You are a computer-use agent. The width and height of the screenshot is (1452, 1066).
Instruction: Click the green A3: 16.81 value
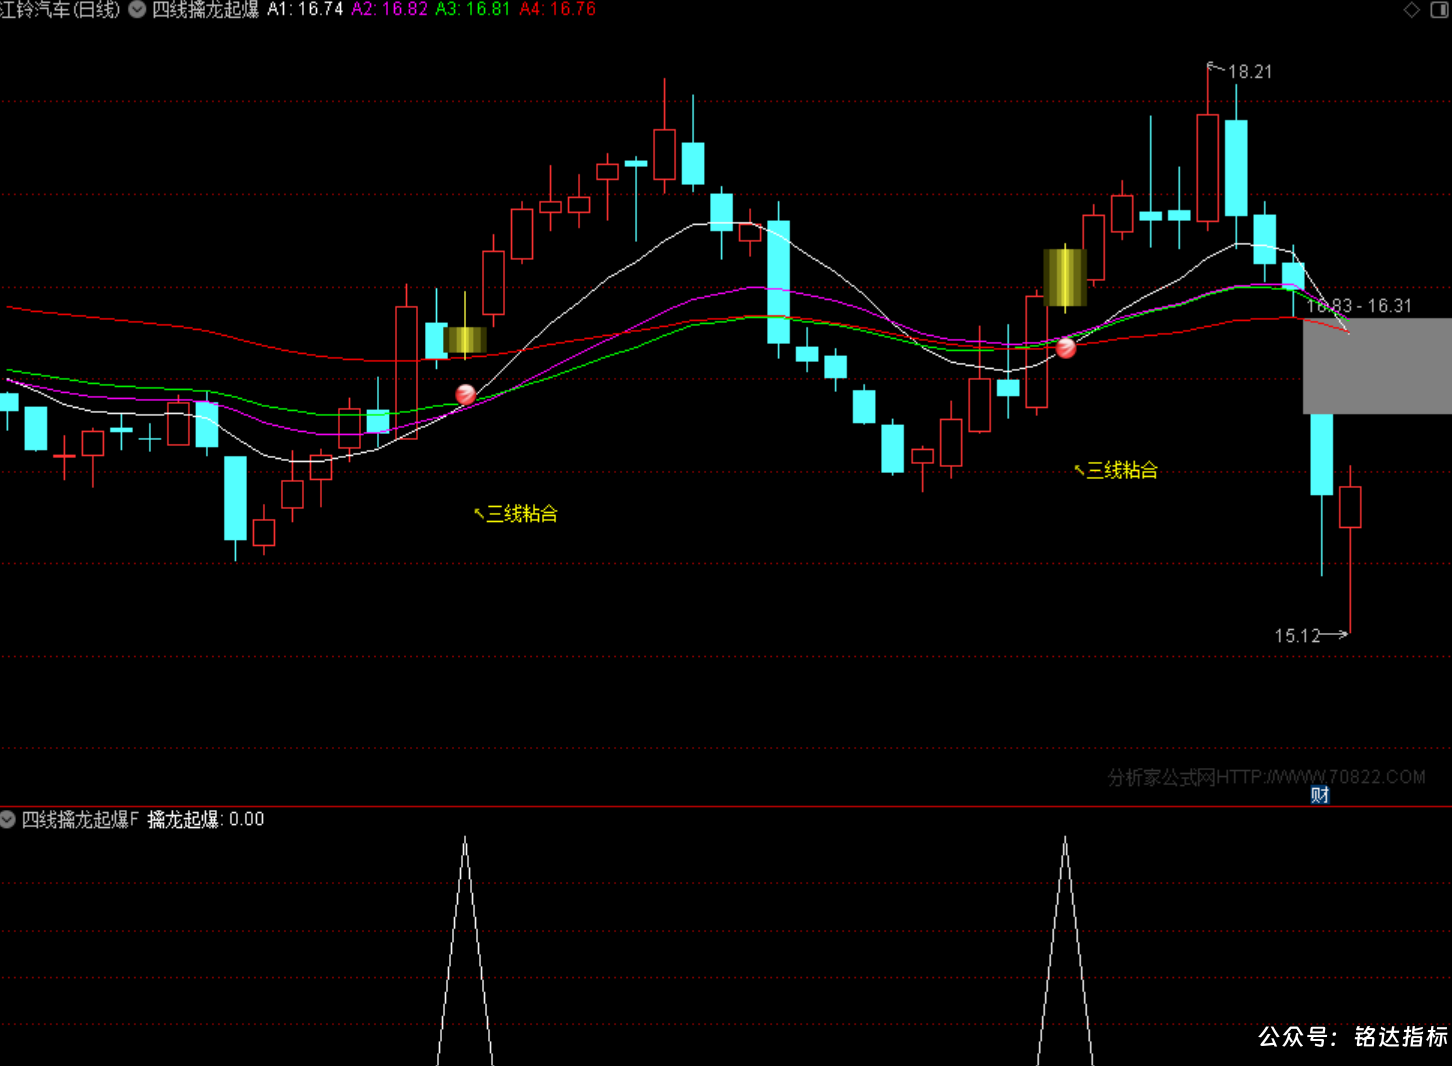tap(473, 10)
